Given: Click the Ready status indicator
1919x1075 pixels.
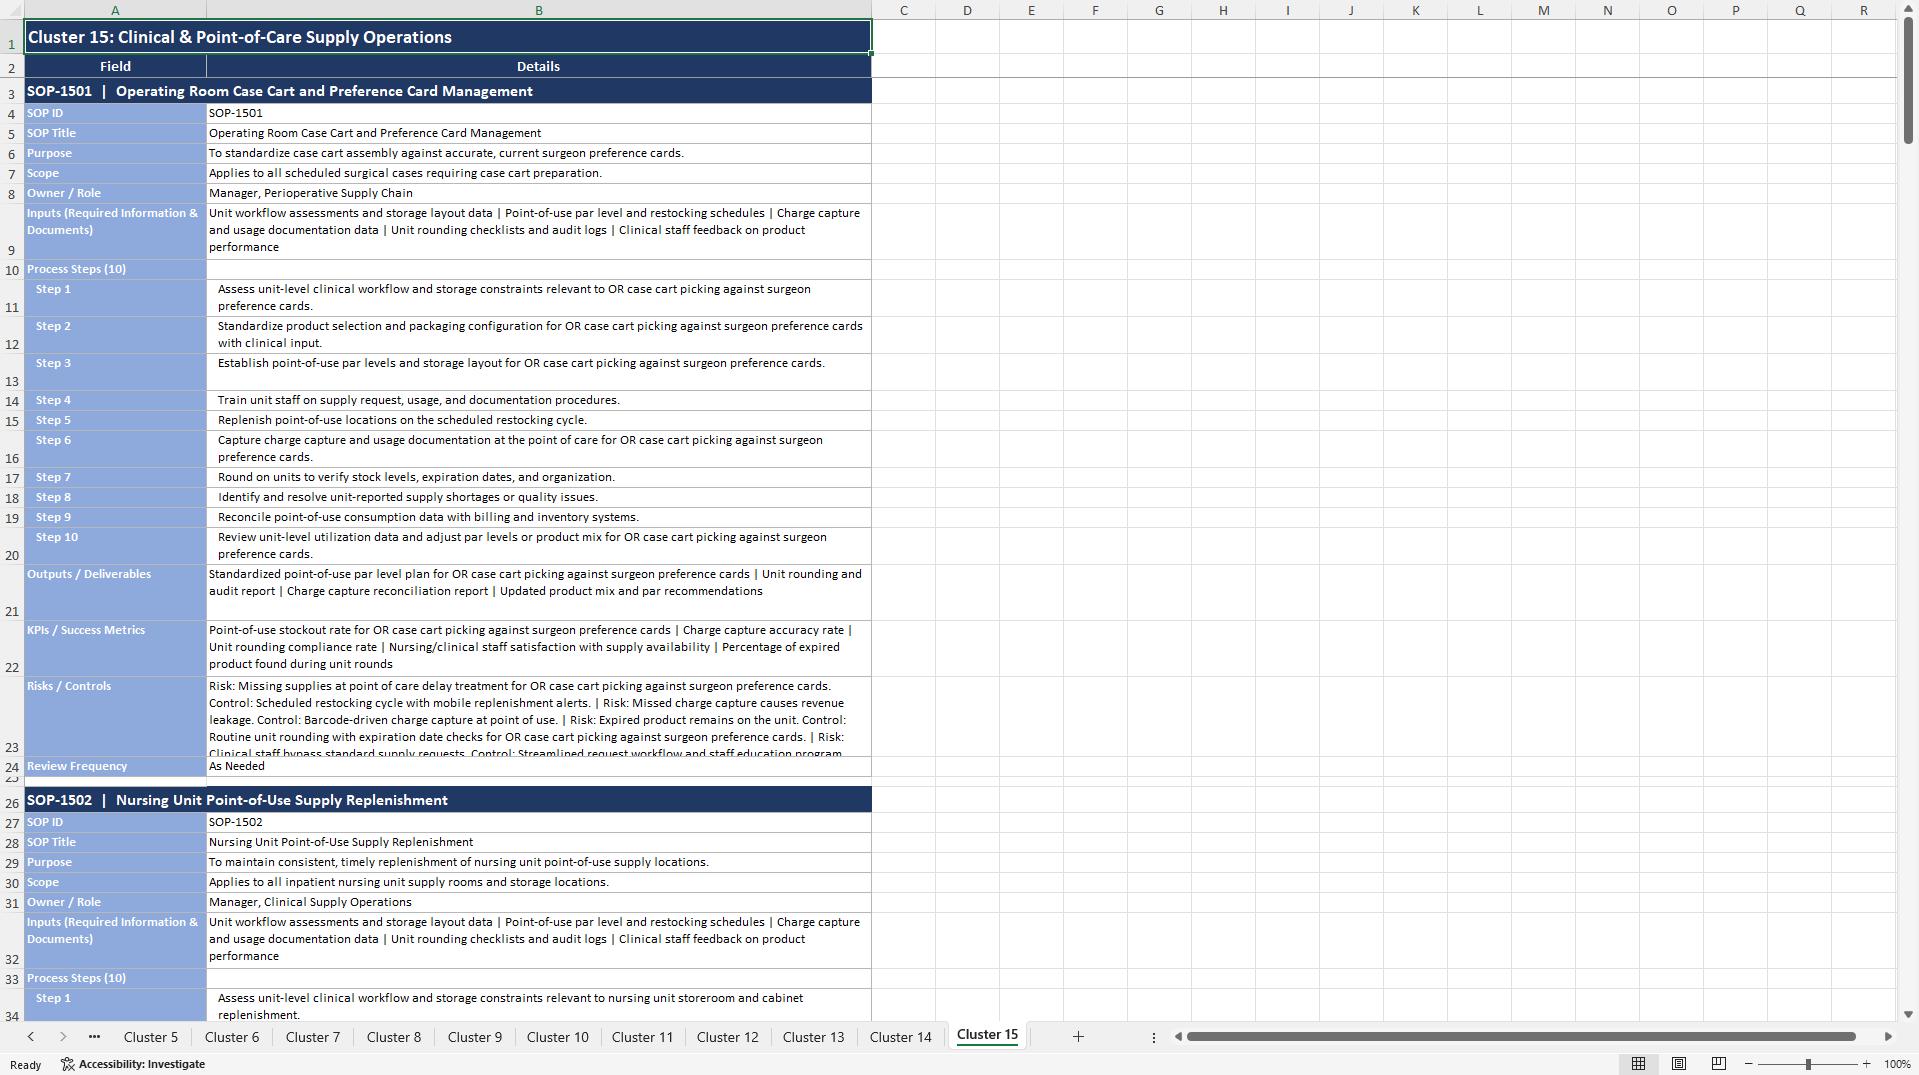Looking at the screenshot, I should [x=26, y=1064].
